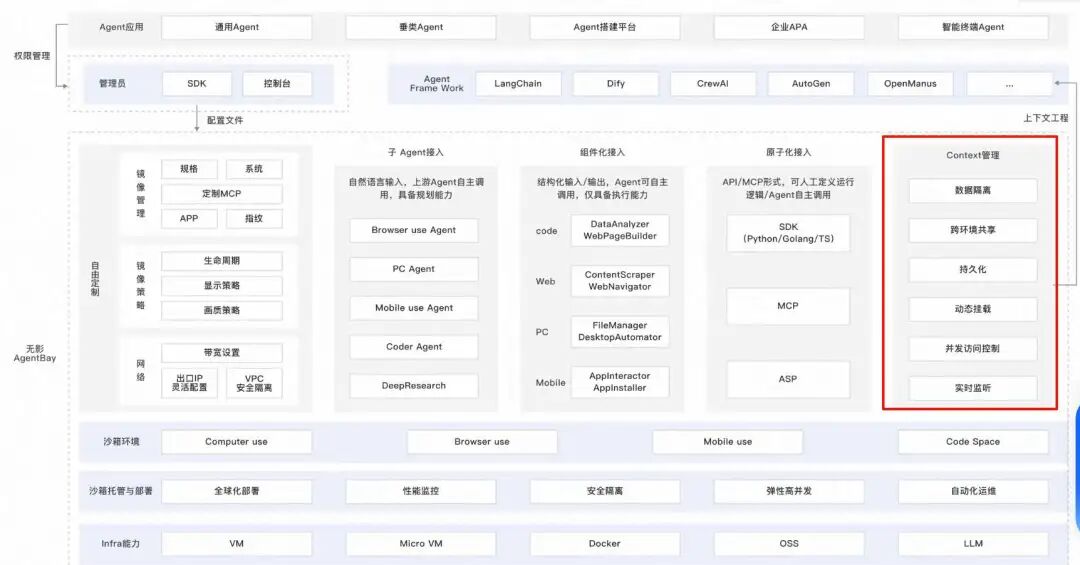Click the 并发访问控制 box
Image resolution: width=1080 pixels, height=565 pixels.
pyautogui.click(x=973, y=349)
